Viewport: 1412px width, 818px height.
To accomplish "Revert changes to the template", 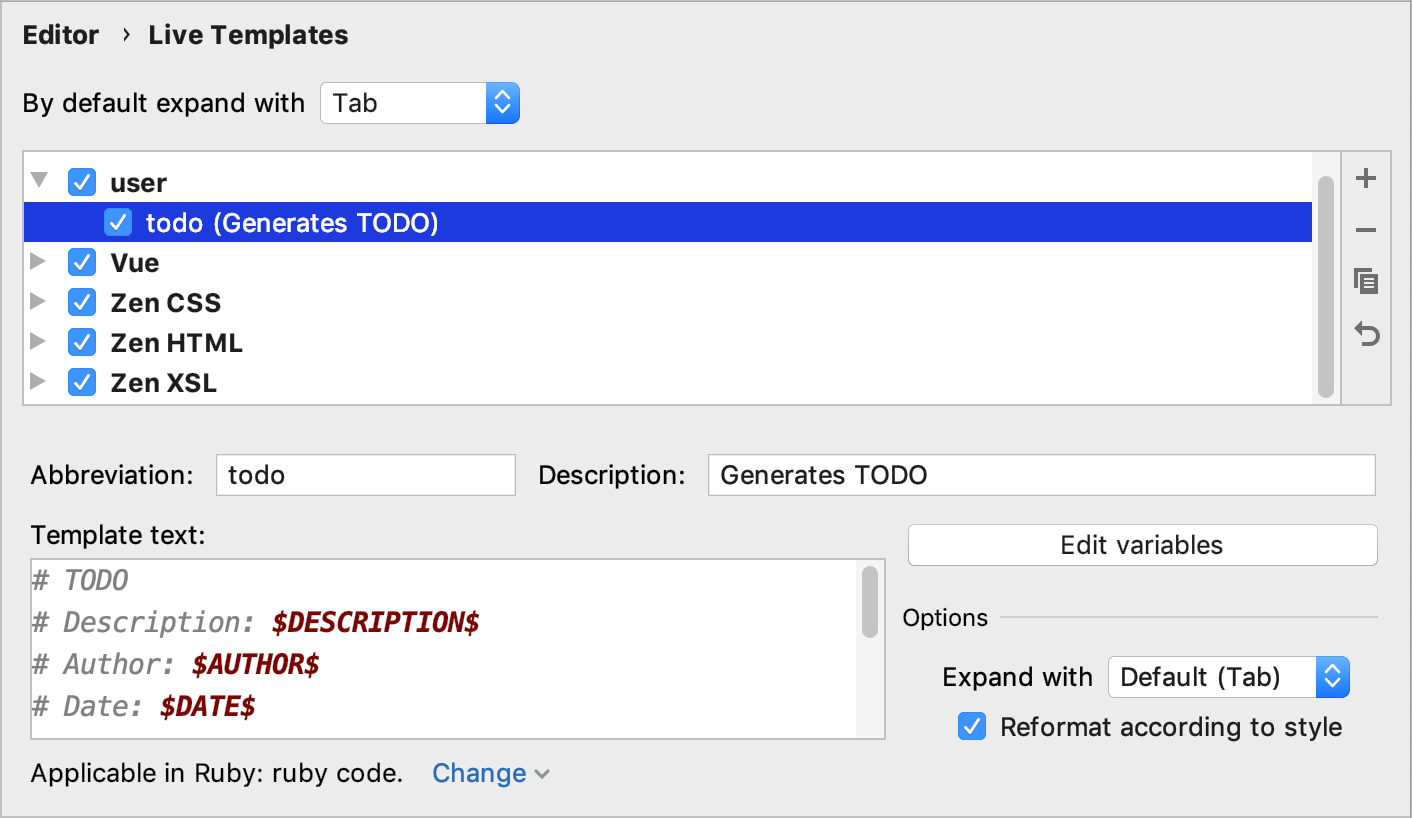I will (1365, 333).
